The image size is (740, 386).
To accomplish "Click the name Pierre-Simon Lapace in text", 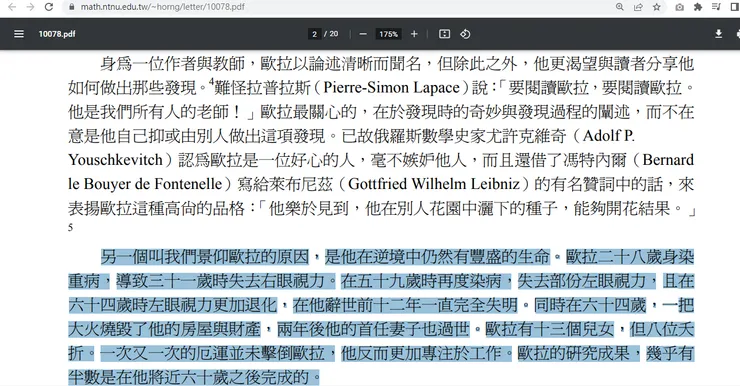I will 392,88.
